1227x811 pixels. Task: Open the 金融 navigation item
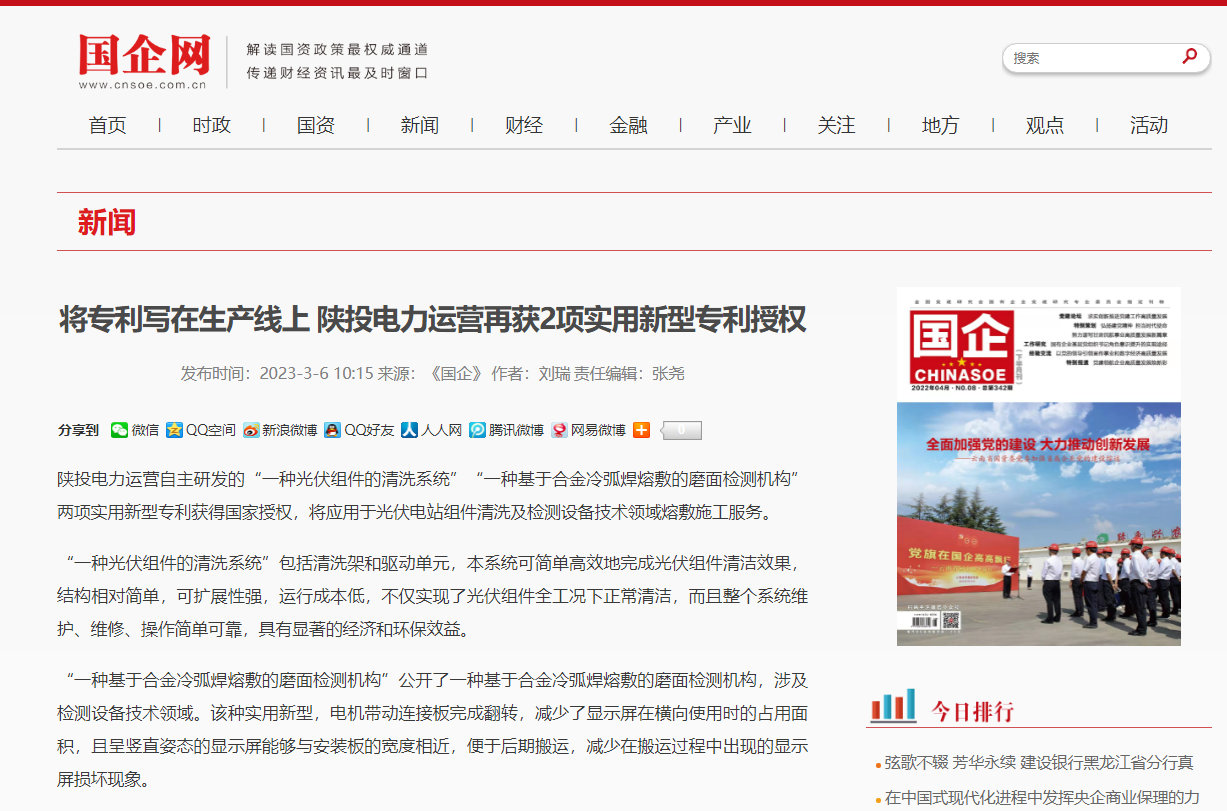(628, 125)
